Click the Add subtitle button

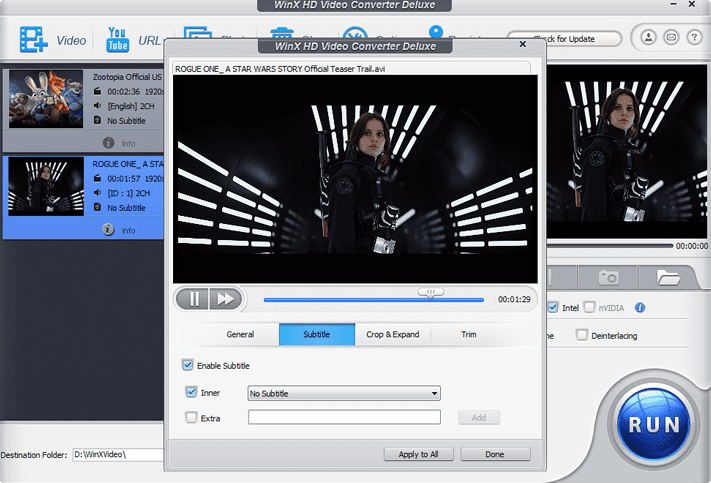[479, 417]
